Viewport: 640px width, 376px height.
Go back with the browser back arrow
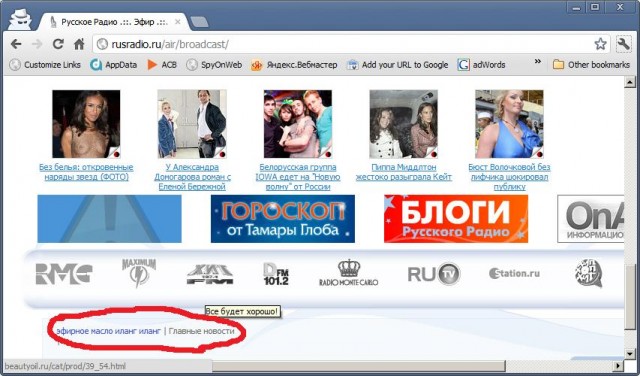16,44
